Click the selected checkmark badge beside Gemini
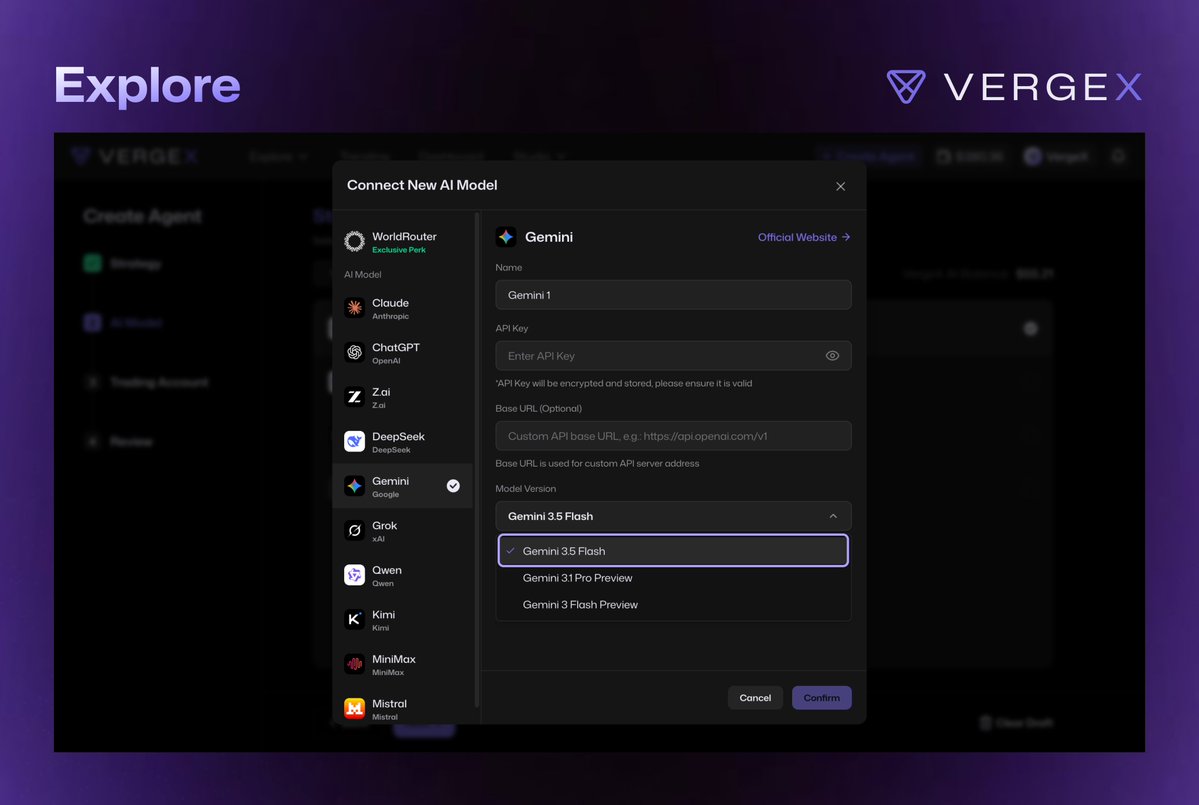The image size is (1199, 805). pos(453,485)
